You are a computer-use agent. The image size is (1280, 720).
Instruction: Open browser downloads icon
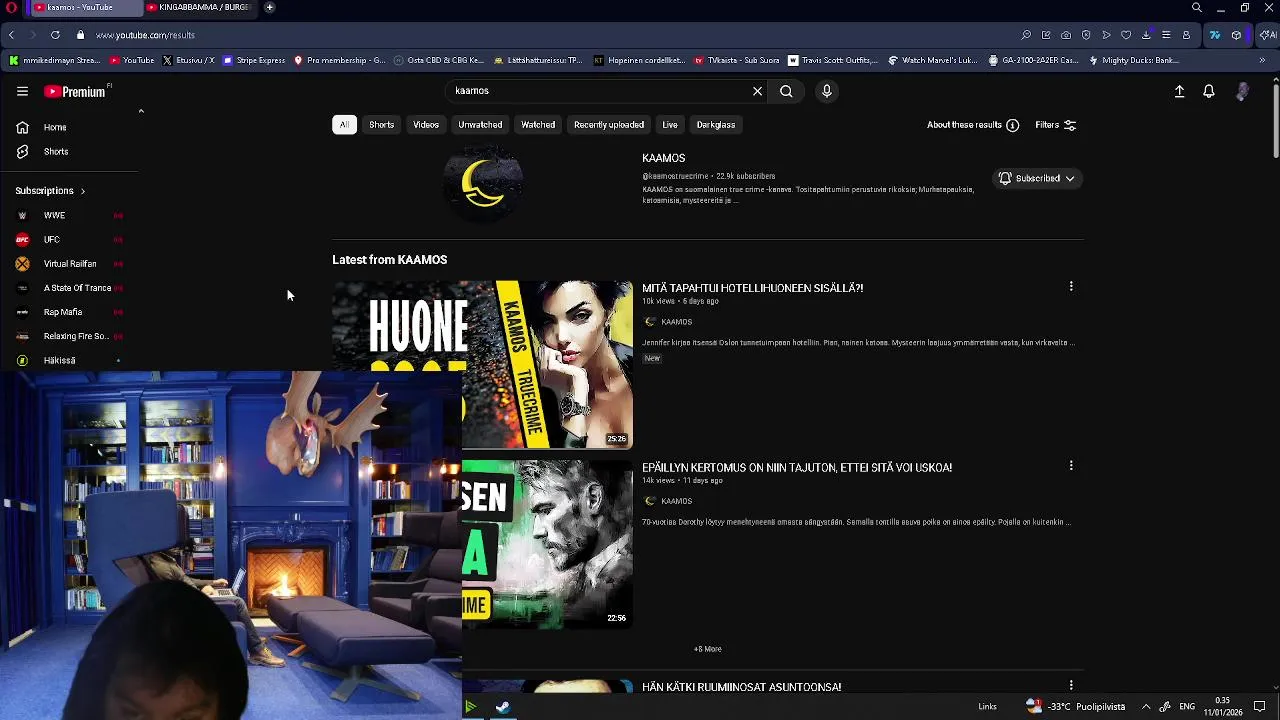[1146, 35]
